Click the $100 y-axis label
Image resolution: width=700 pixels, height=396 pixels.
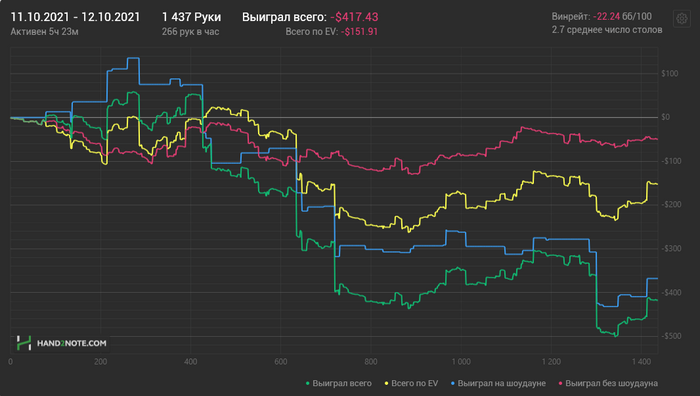click(x=670, y=73)
